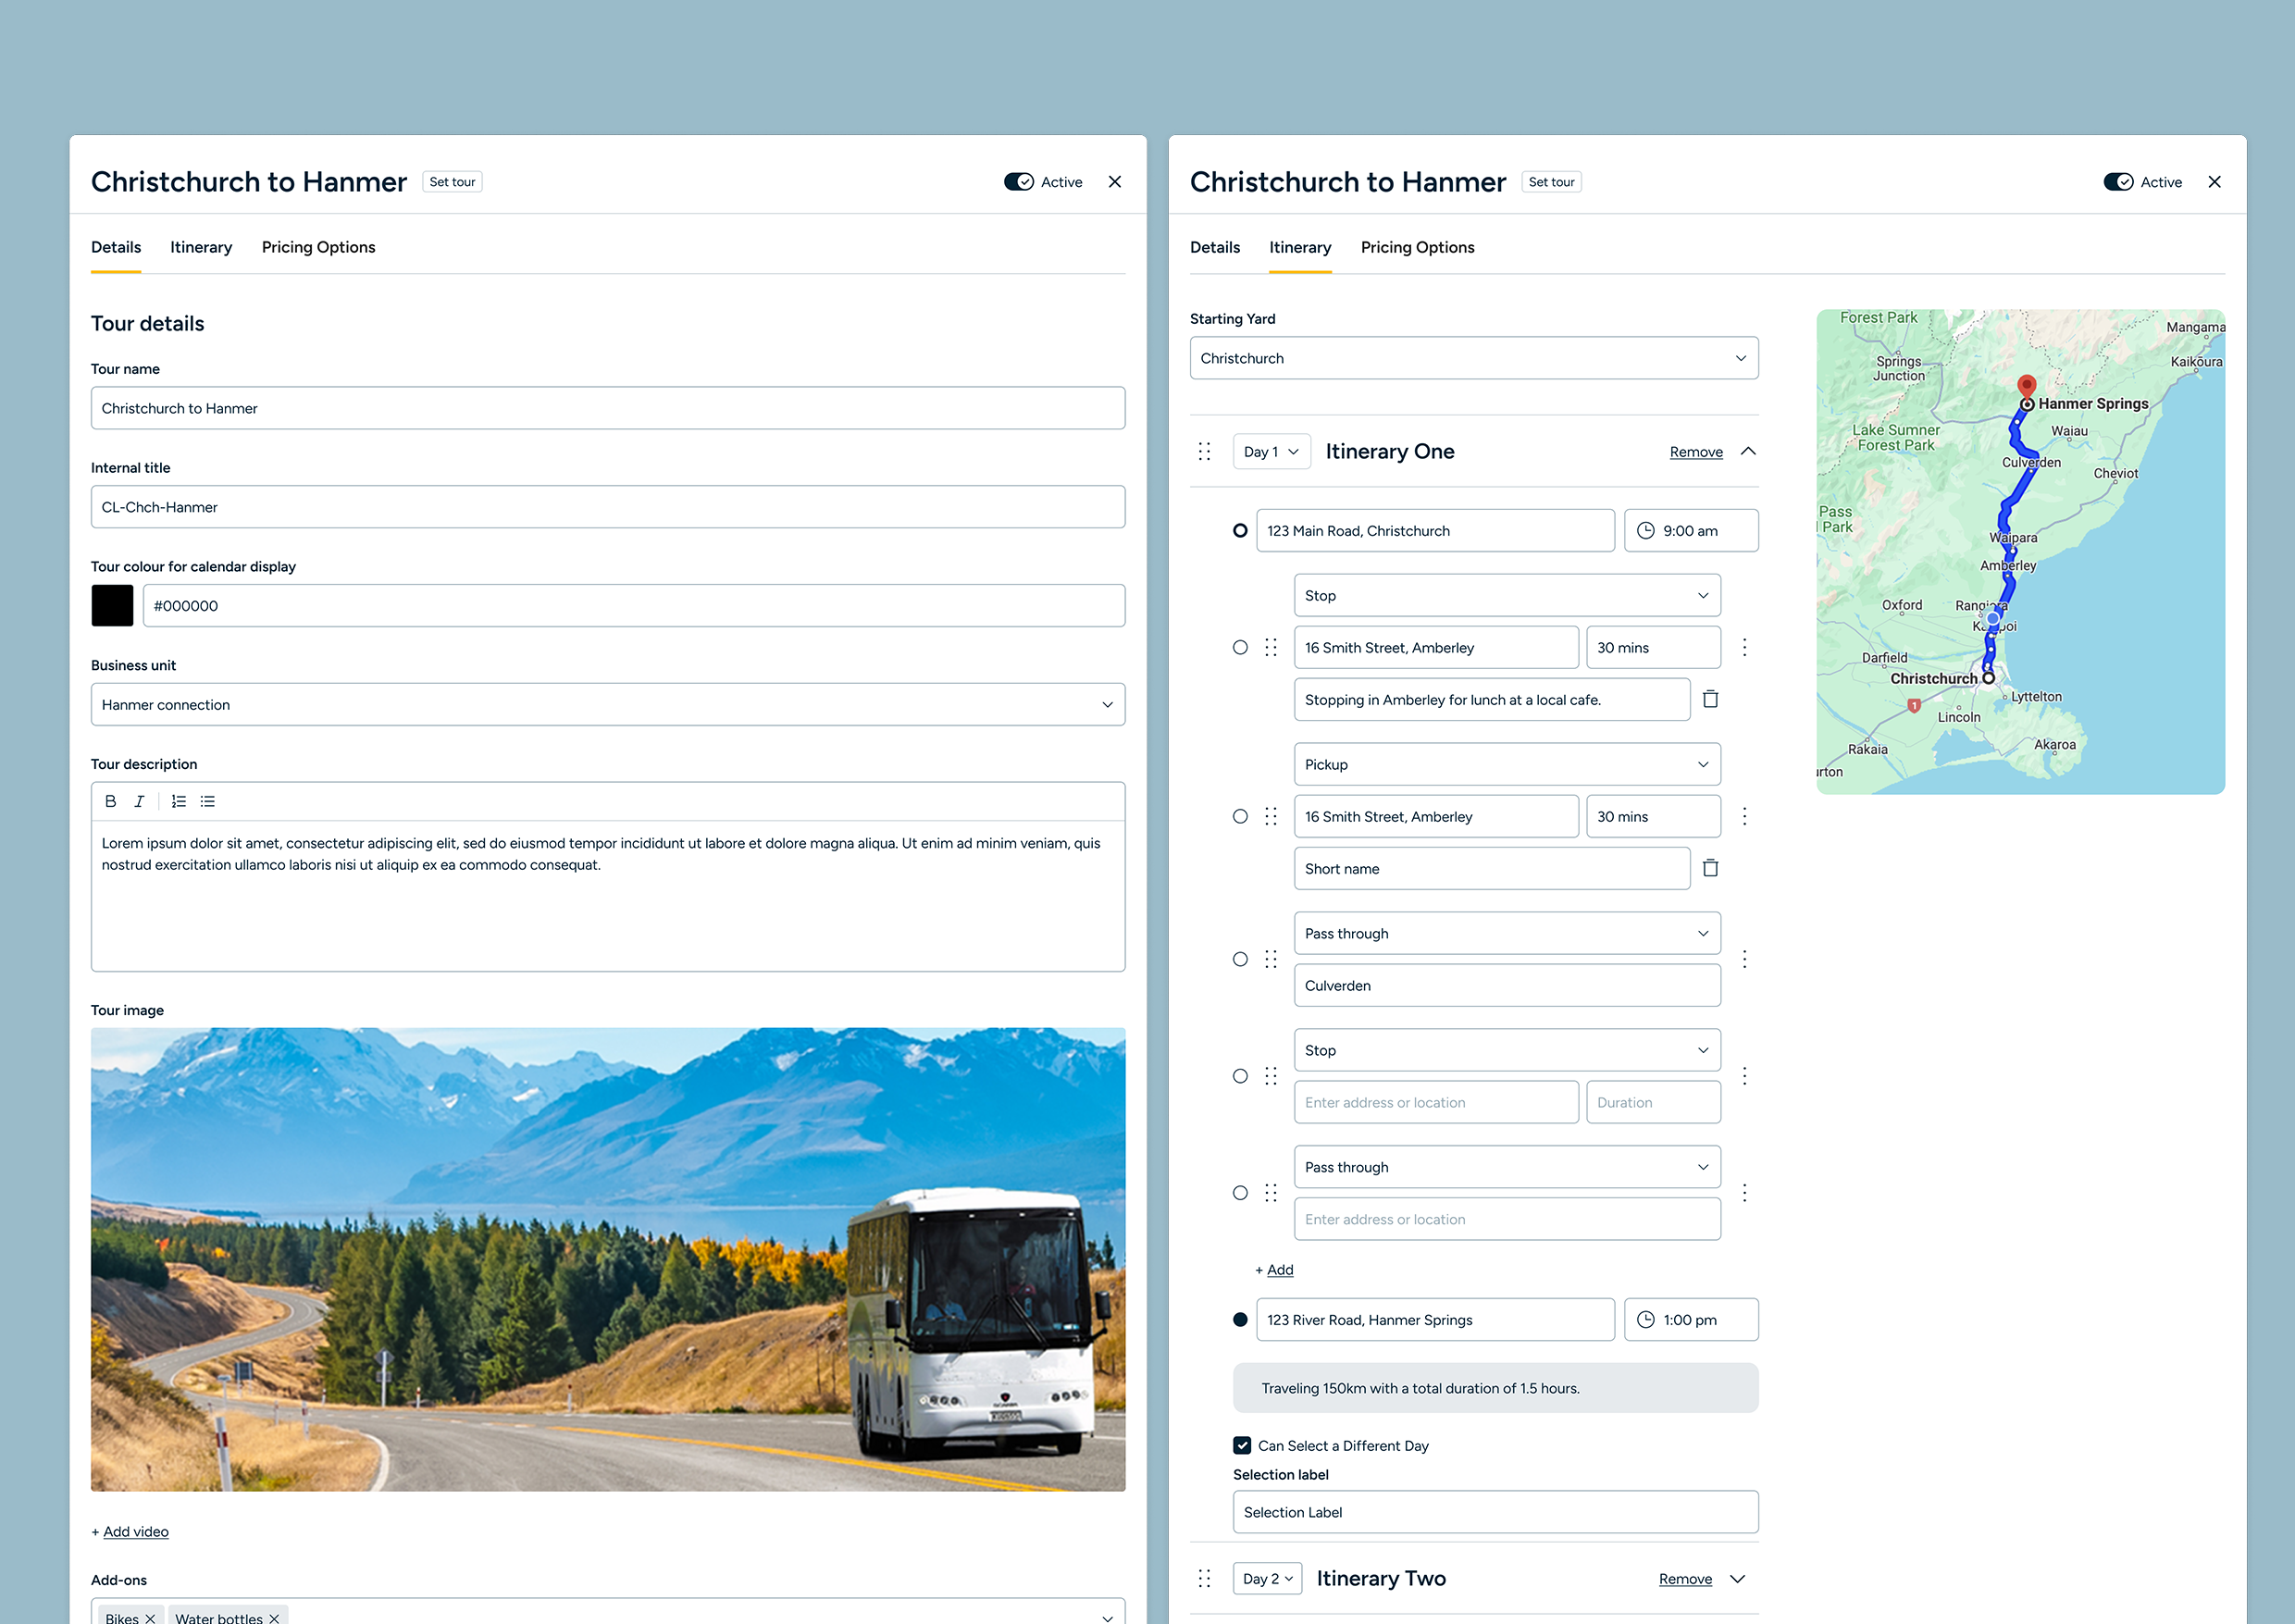
Task: Select marker for Amberley Stop row
Action: [1240, 647]
